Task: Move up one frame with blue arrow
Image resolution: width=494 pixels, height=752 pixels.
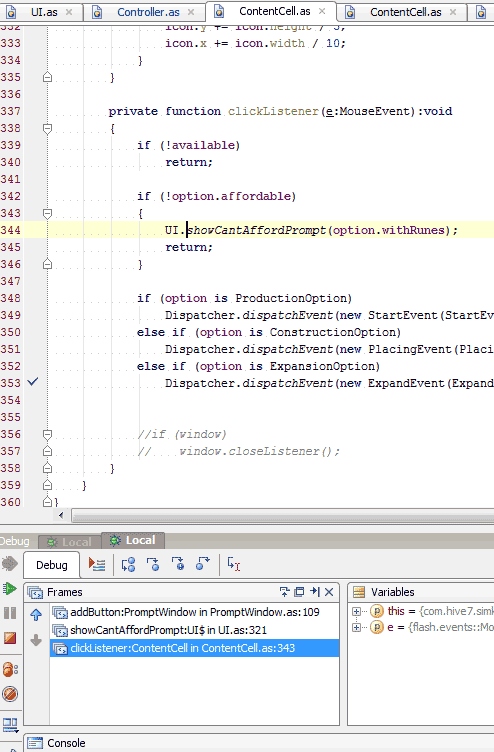Action: (36, 615)
